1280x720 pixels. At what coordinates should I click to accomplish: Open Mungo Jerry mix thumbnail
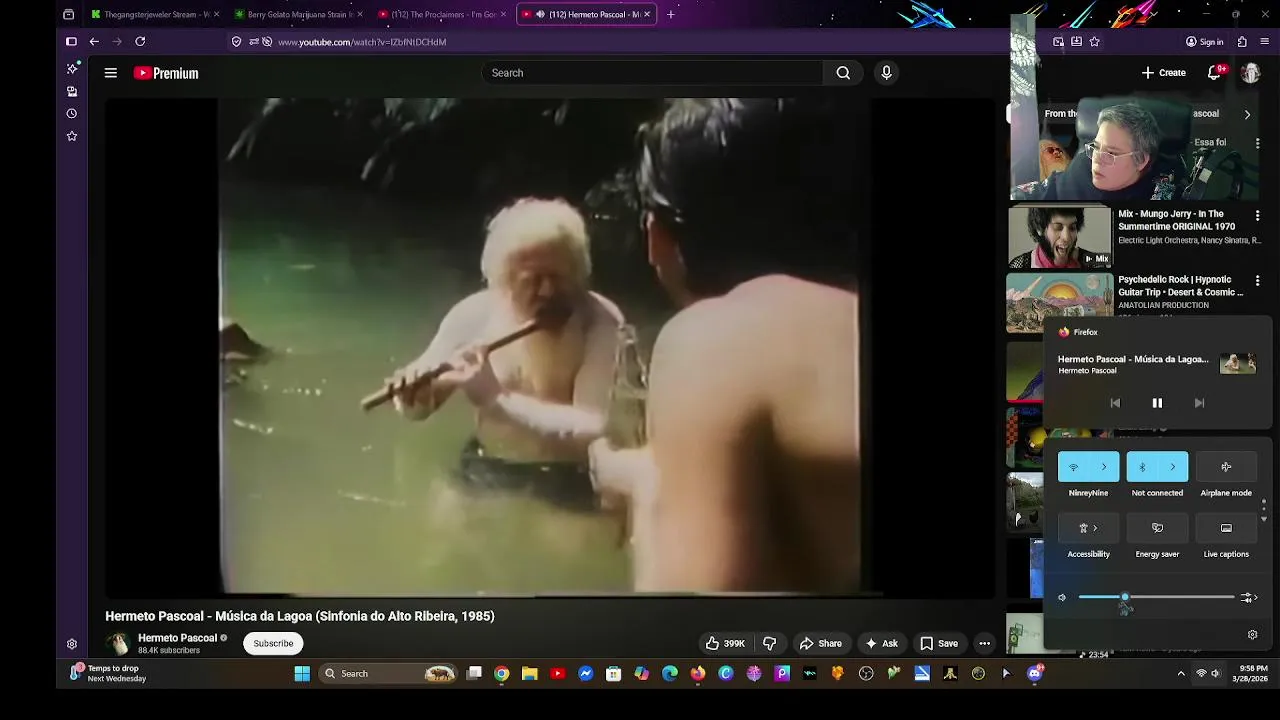click(x=1059, y=238)
